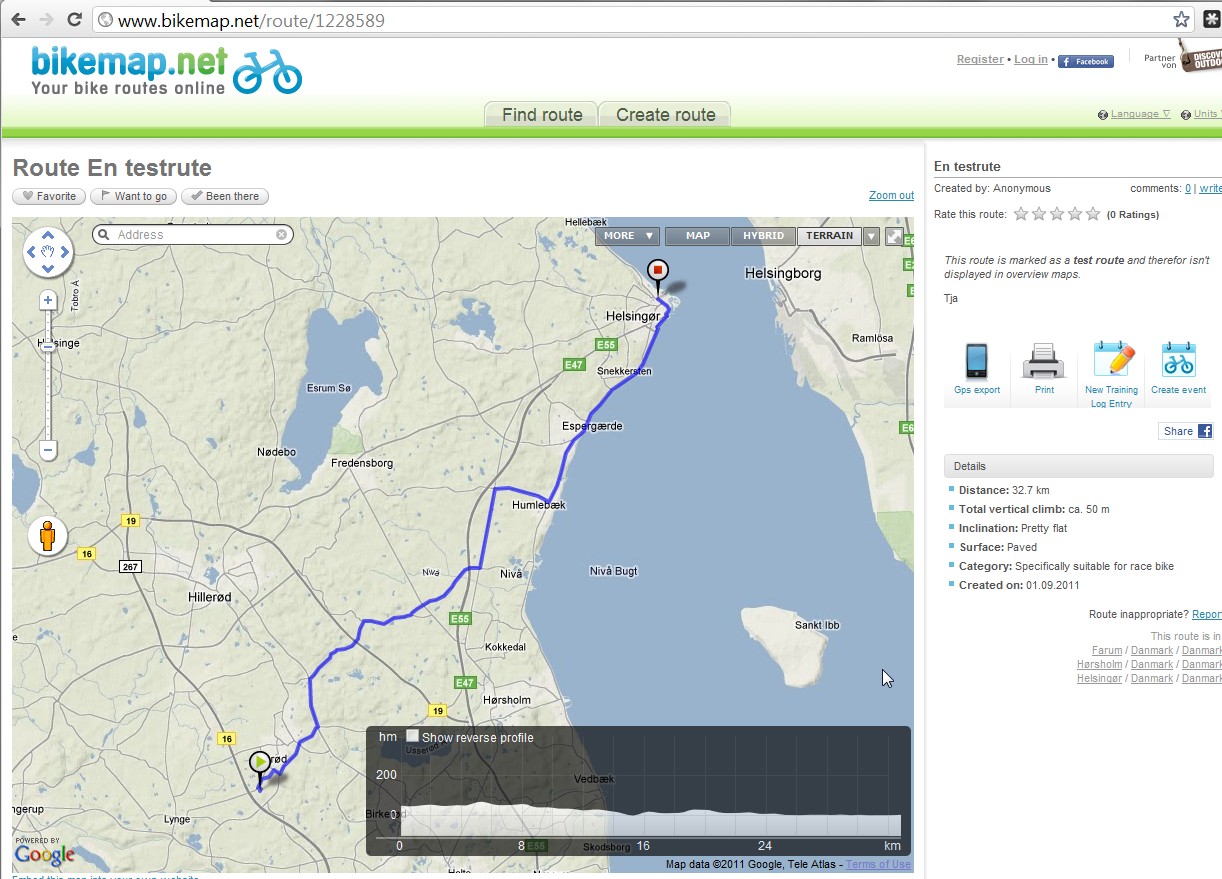Viewport: 1222px width, 879px height.
Task: Pan map left with arrow control
Action: pos(32,252)
